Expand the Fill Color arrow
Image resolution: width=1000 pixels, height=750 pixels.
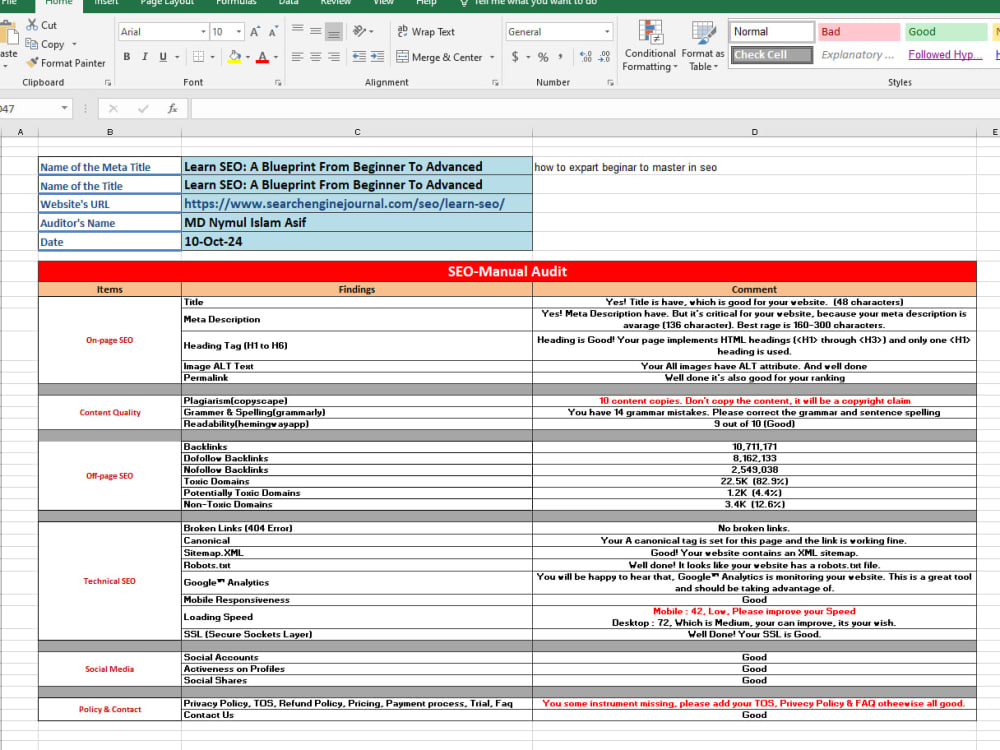(x=247, y=57)
